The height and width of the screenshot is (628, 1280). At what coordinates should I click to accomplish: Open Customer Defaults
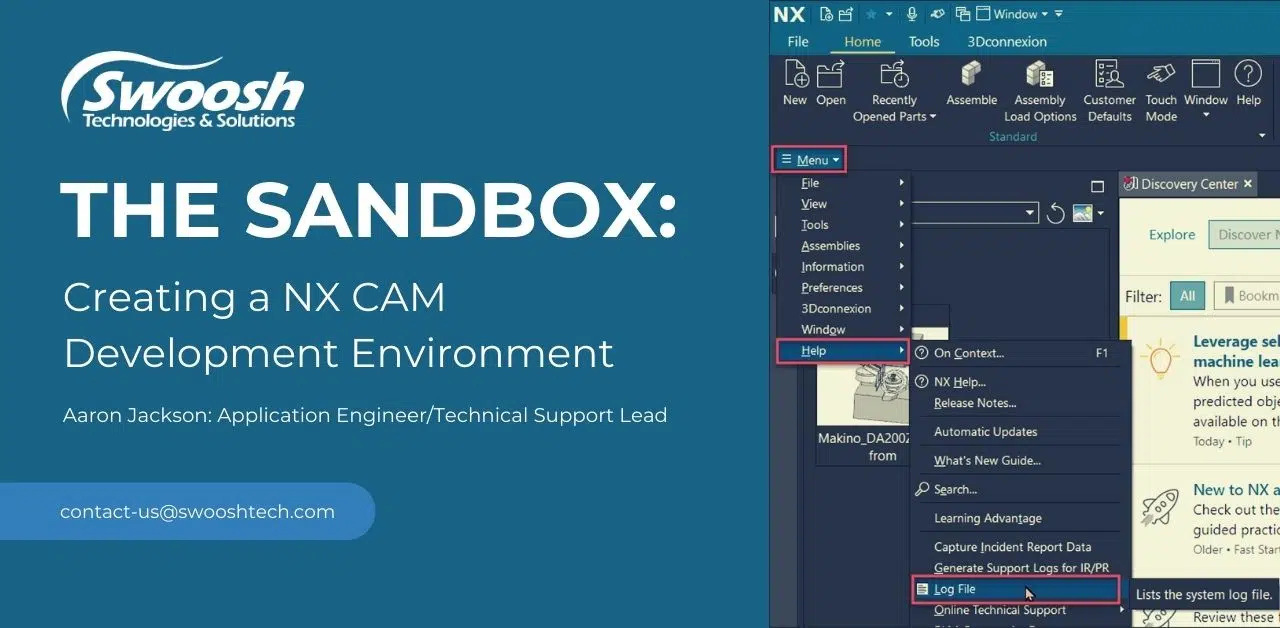pos(1110,91)
